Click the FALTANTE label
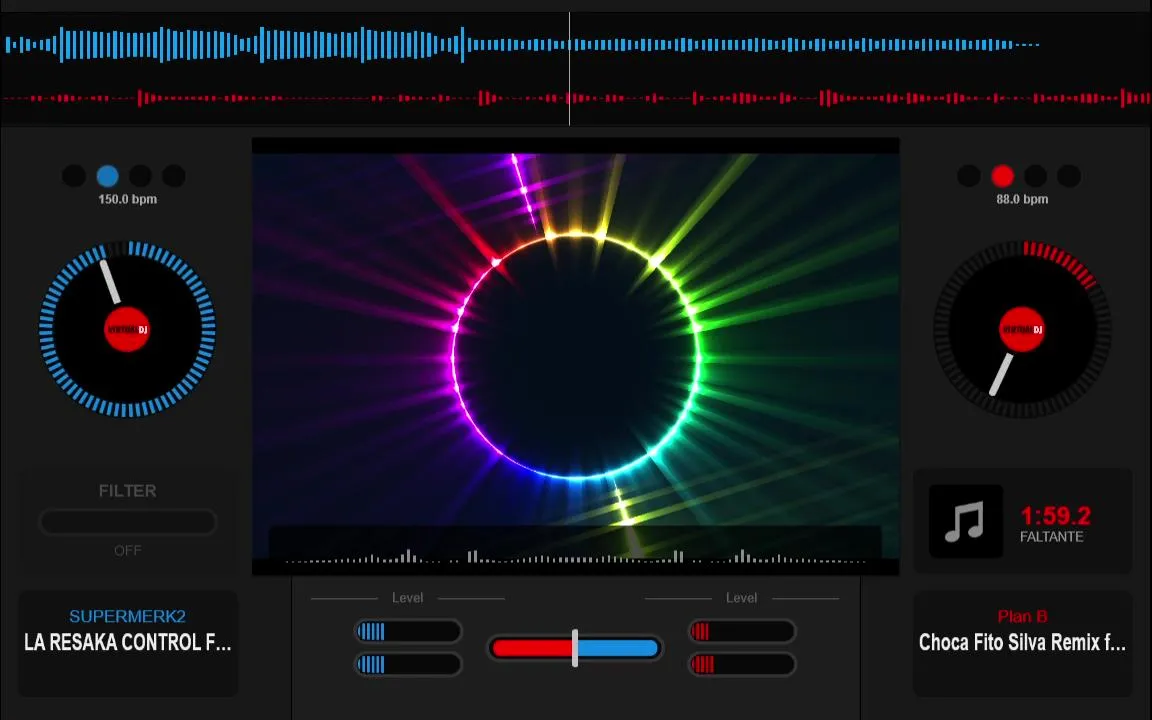Viewport: 1152px width, 720px height. click(1051, 536)
